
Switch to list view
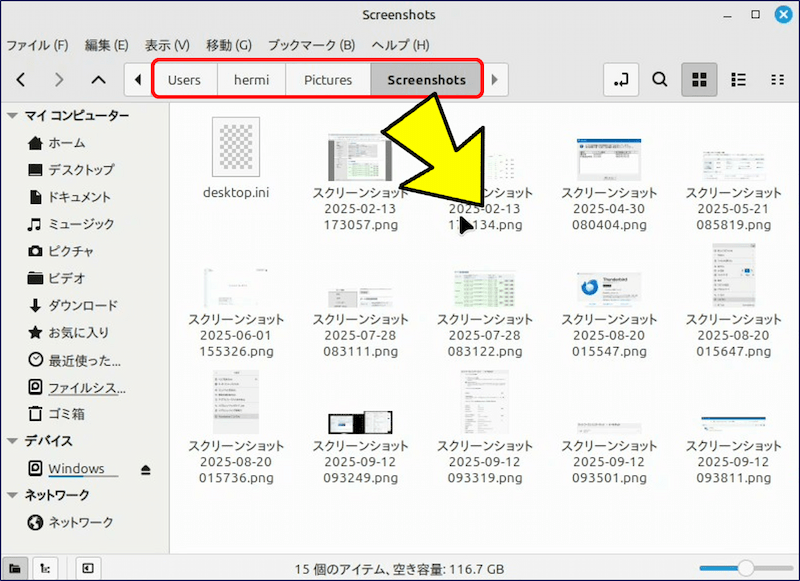tap(738, 80)
